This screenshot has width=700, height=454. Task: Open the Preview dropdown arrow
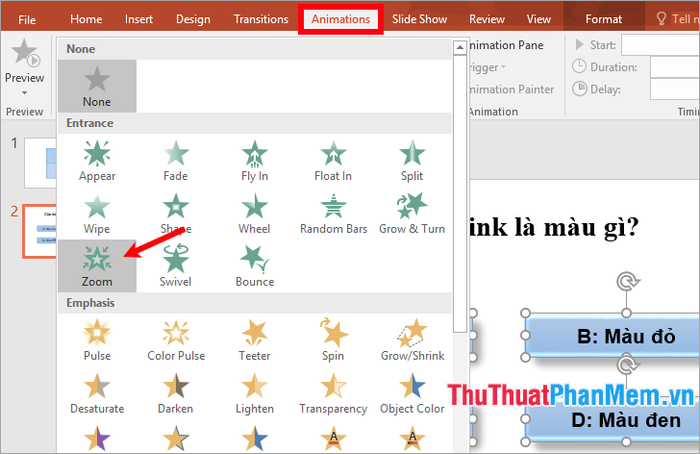pyautogui.click(x=24, y=92)
